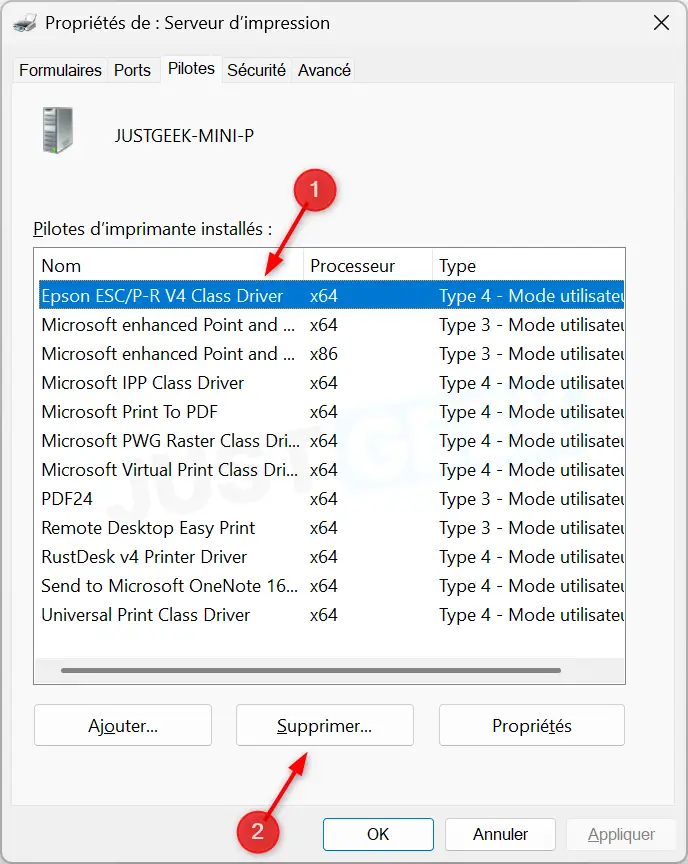Click the server tower icon
This screenshot has height=864, width=688.
[57, 131]
